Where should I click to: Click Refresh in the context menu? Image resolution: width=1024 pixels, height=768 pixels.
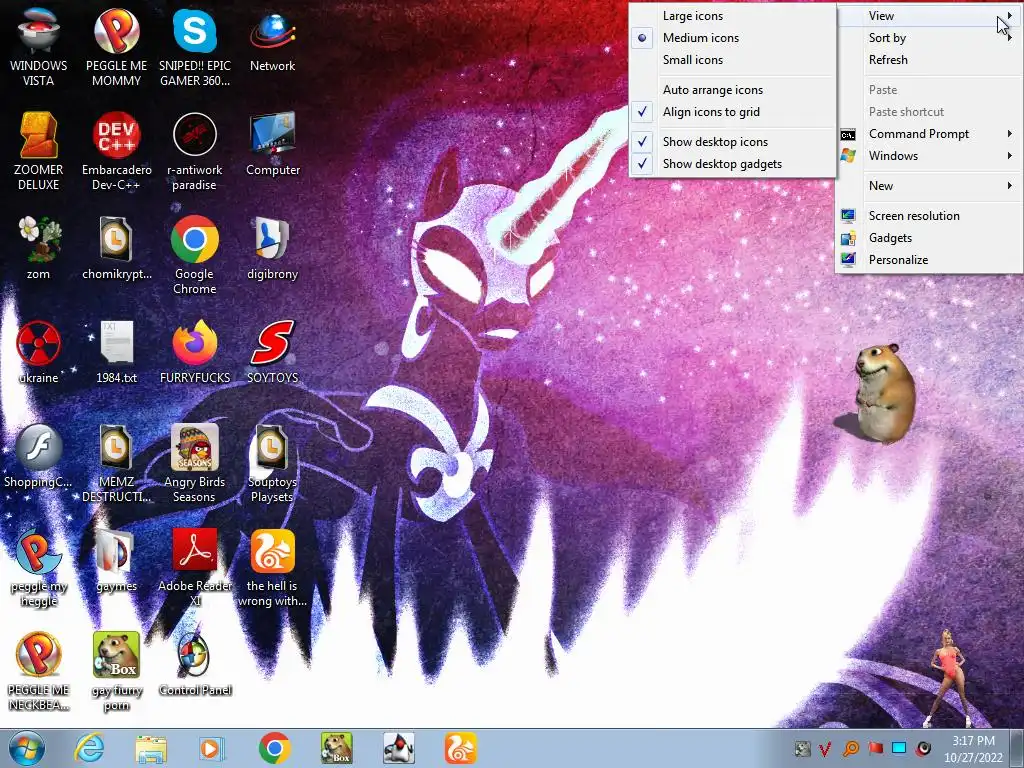point(929,59)
